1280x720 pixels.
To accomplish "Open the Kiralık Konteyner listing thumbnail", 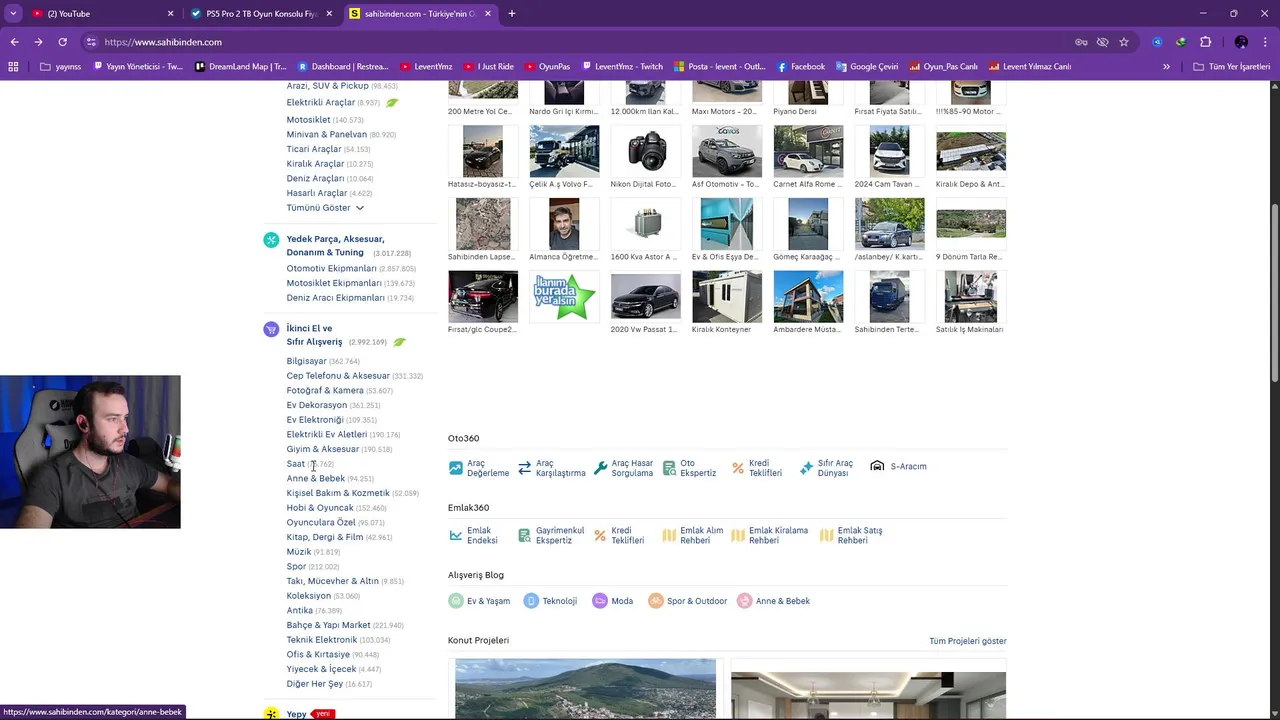I will click(x=727, y=296).
